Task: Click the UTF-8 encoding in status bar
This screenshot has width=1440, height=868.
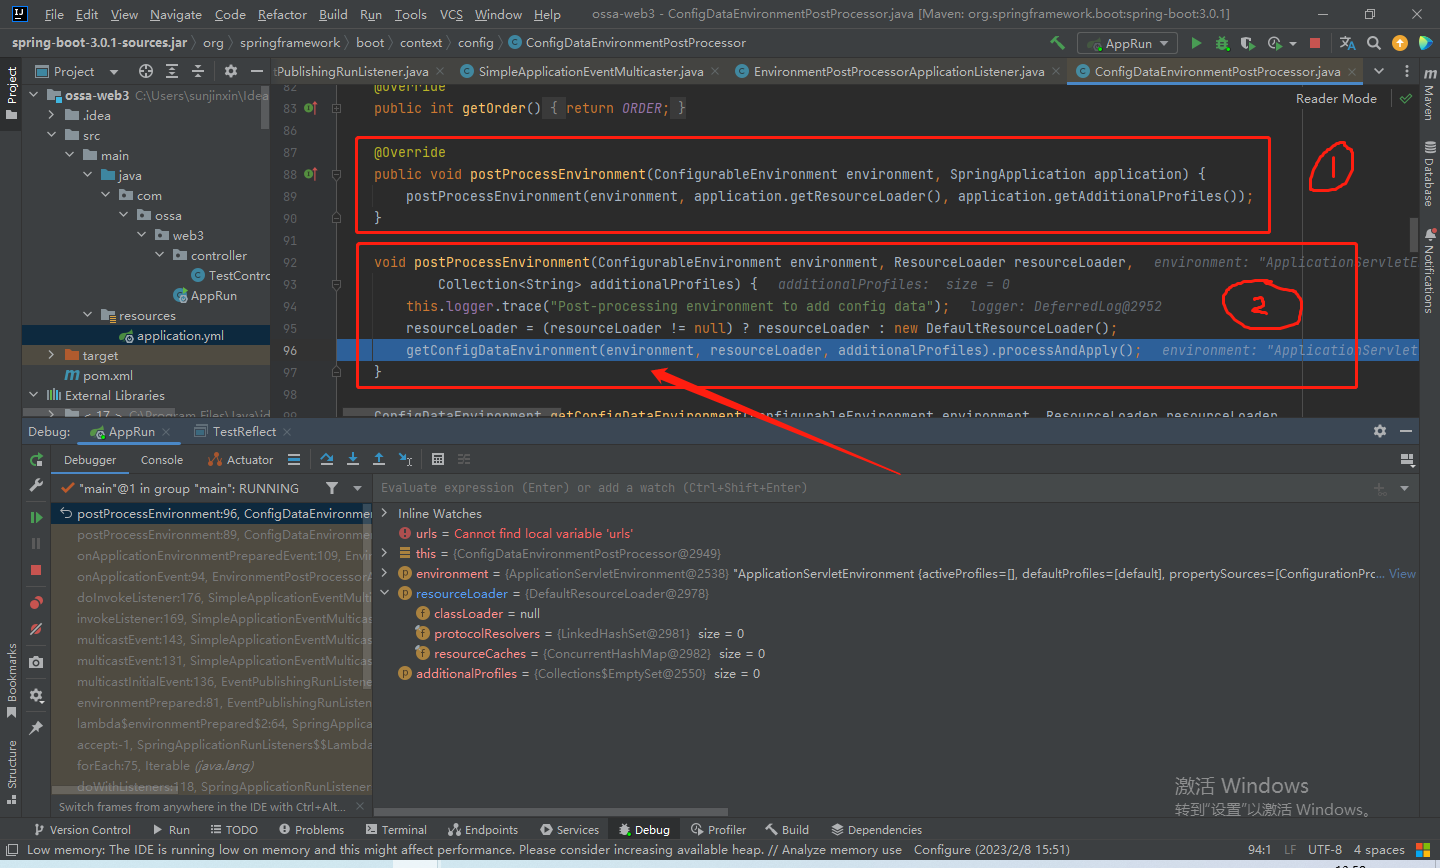Action: (1325, 850)
